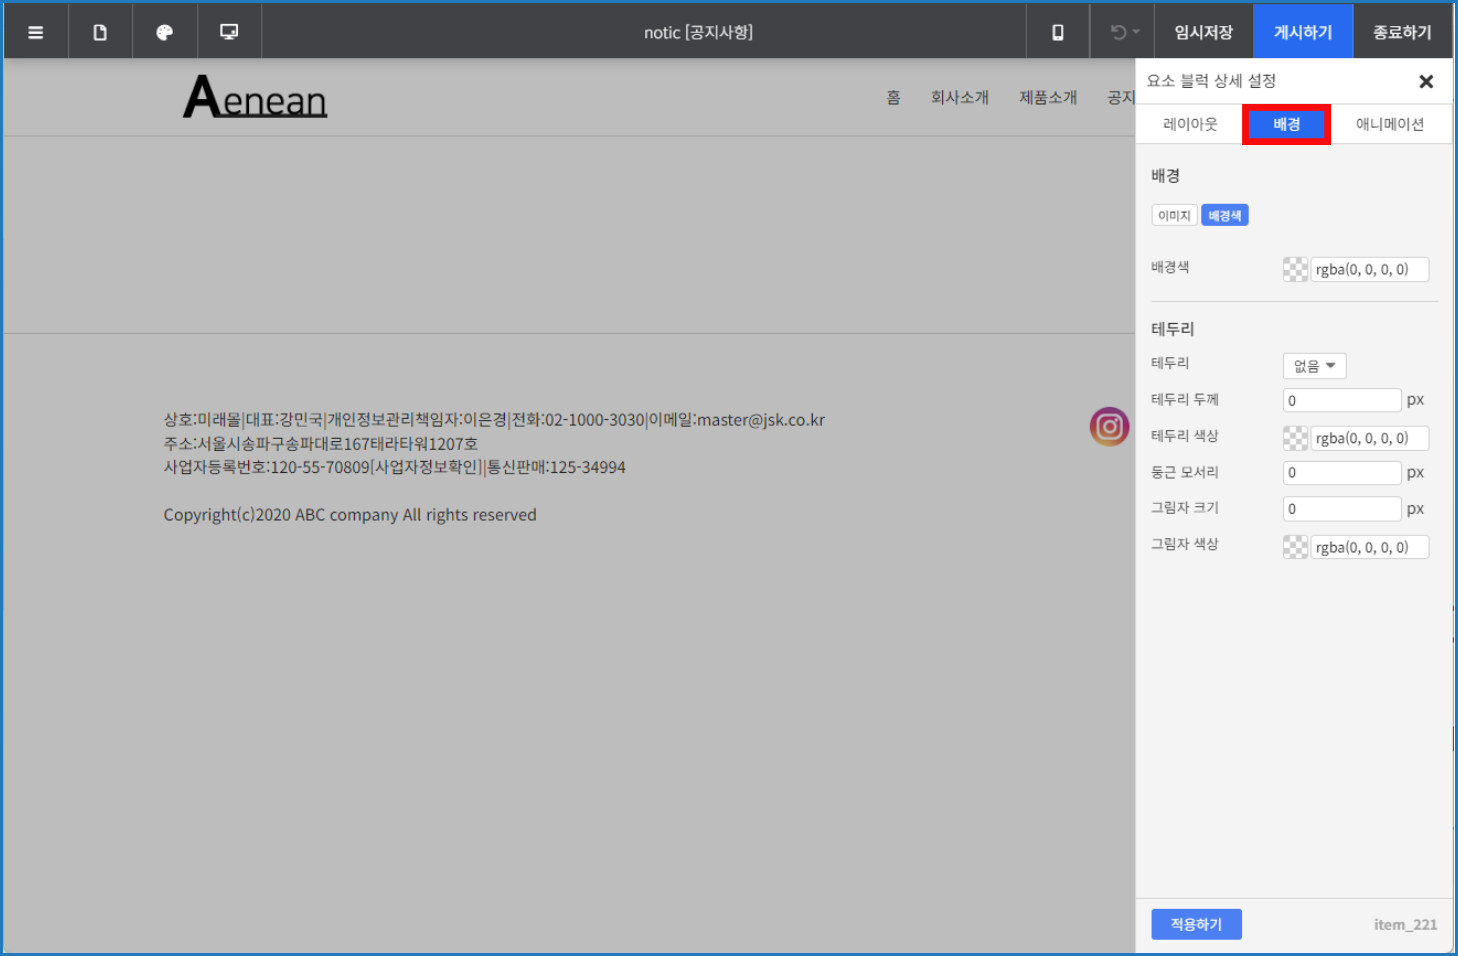Switch to mobile view icon
The width and height of the screenshot is (1458, 956).
(1057, 32)
